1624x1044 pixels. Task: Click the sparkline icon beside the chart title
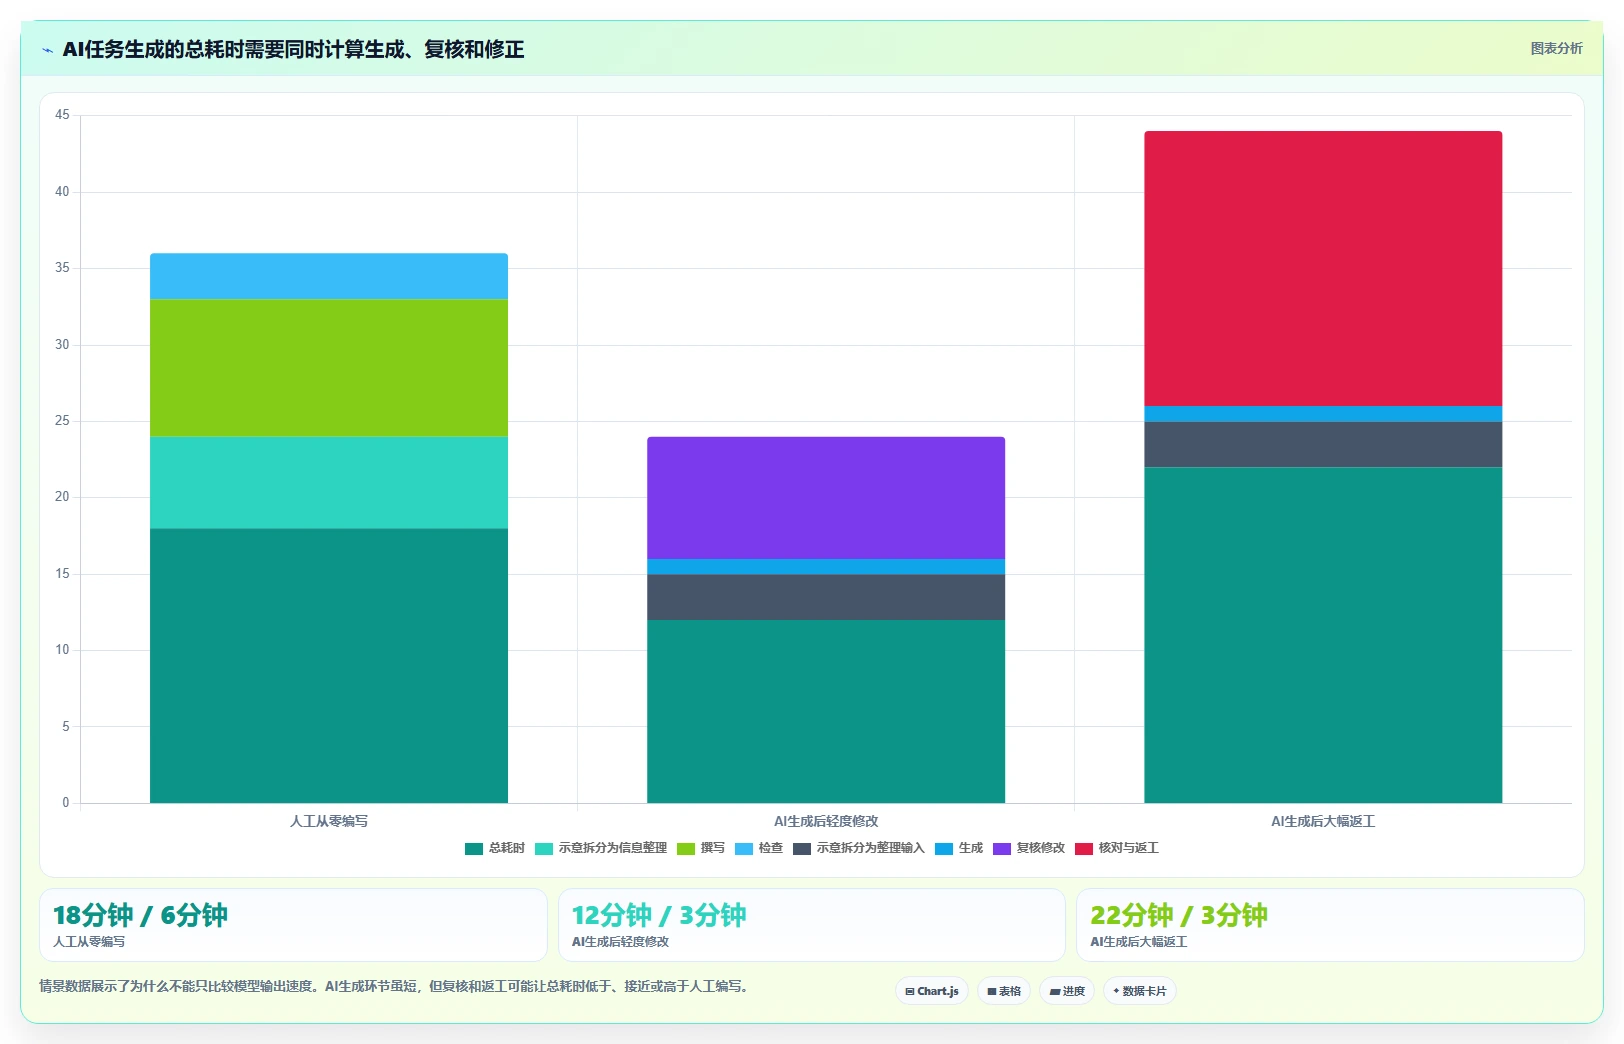tap(48, 50)
